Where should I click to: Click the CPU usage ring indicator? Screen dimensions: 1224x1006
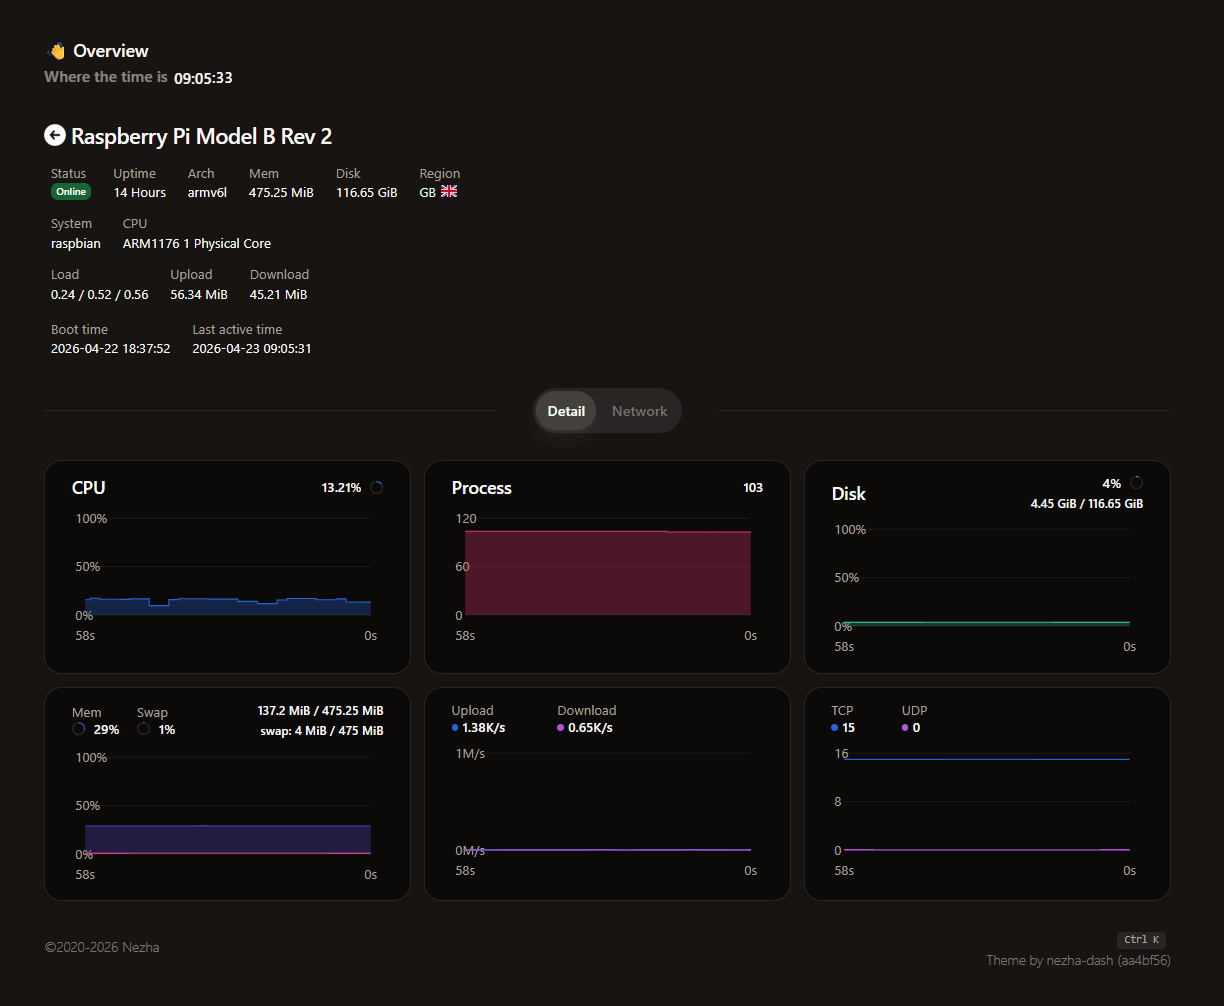[376, 488]
